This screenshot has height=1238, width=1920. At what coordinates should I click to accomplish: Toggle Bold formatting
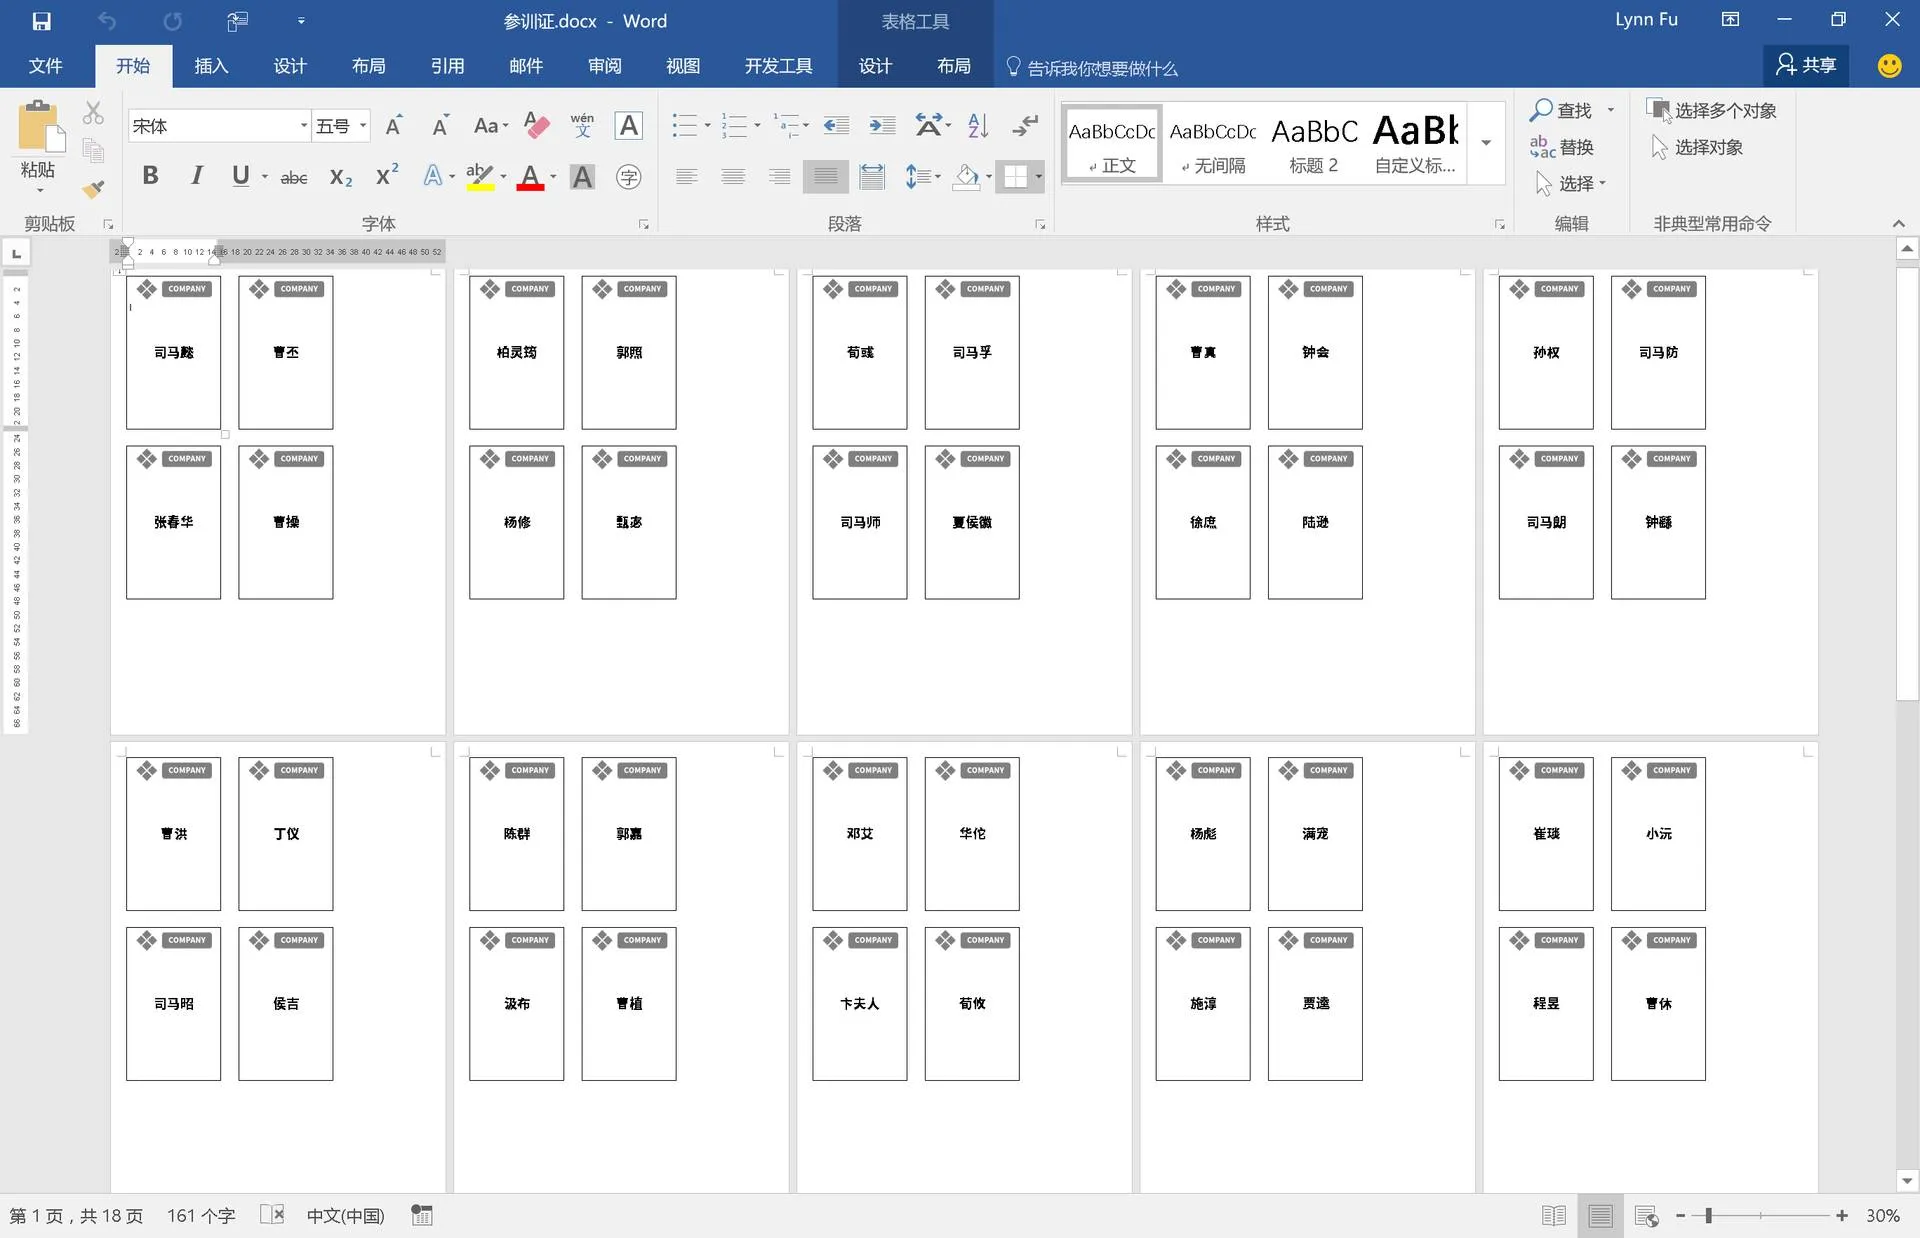click(x=150, y=177)
